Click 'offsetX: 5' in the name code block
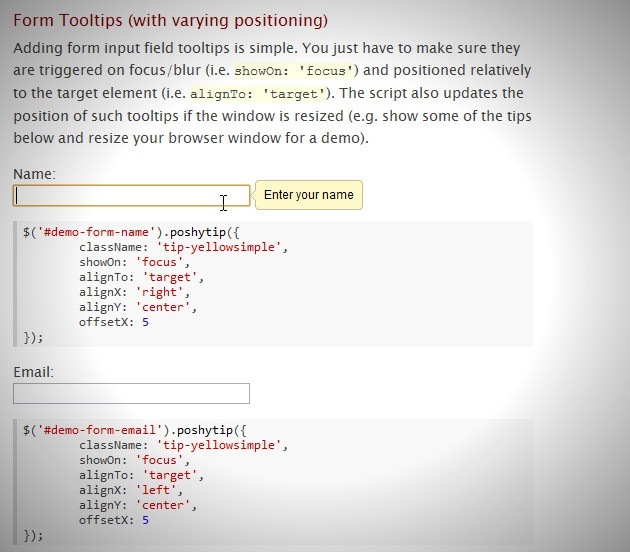Viewport: 630px width, 552px height. coord(114,322)
